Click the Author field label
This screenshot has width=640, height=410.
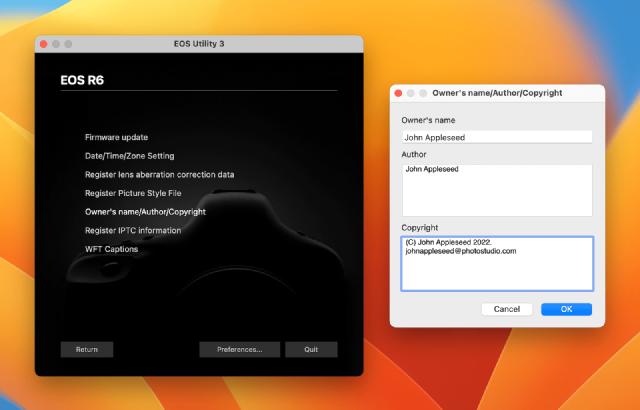(414, 155)
